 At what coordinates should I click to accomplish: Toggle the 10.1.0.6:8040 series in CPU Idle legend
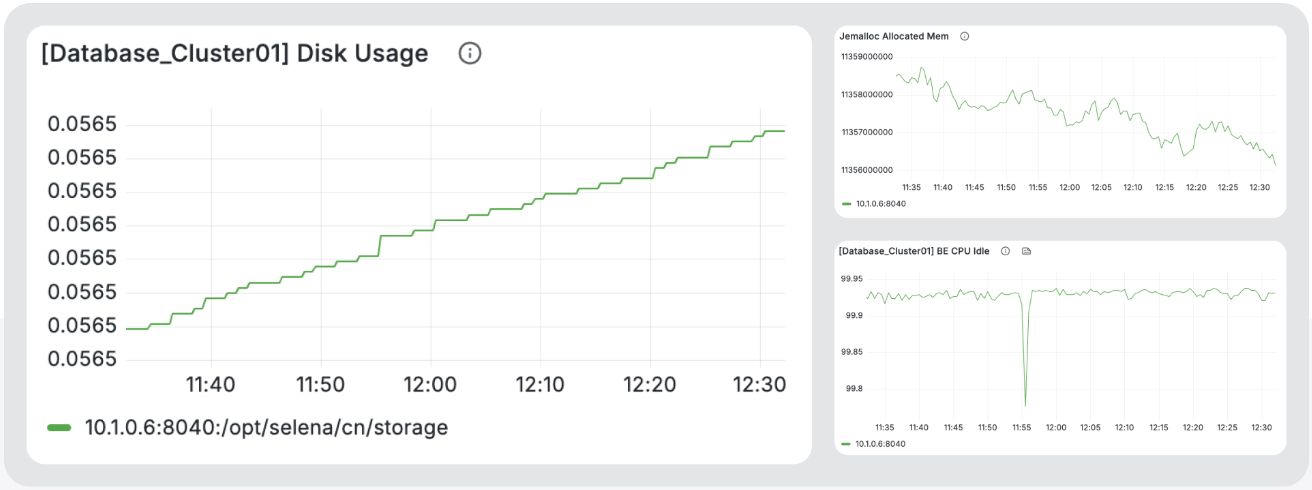(880, 443)
